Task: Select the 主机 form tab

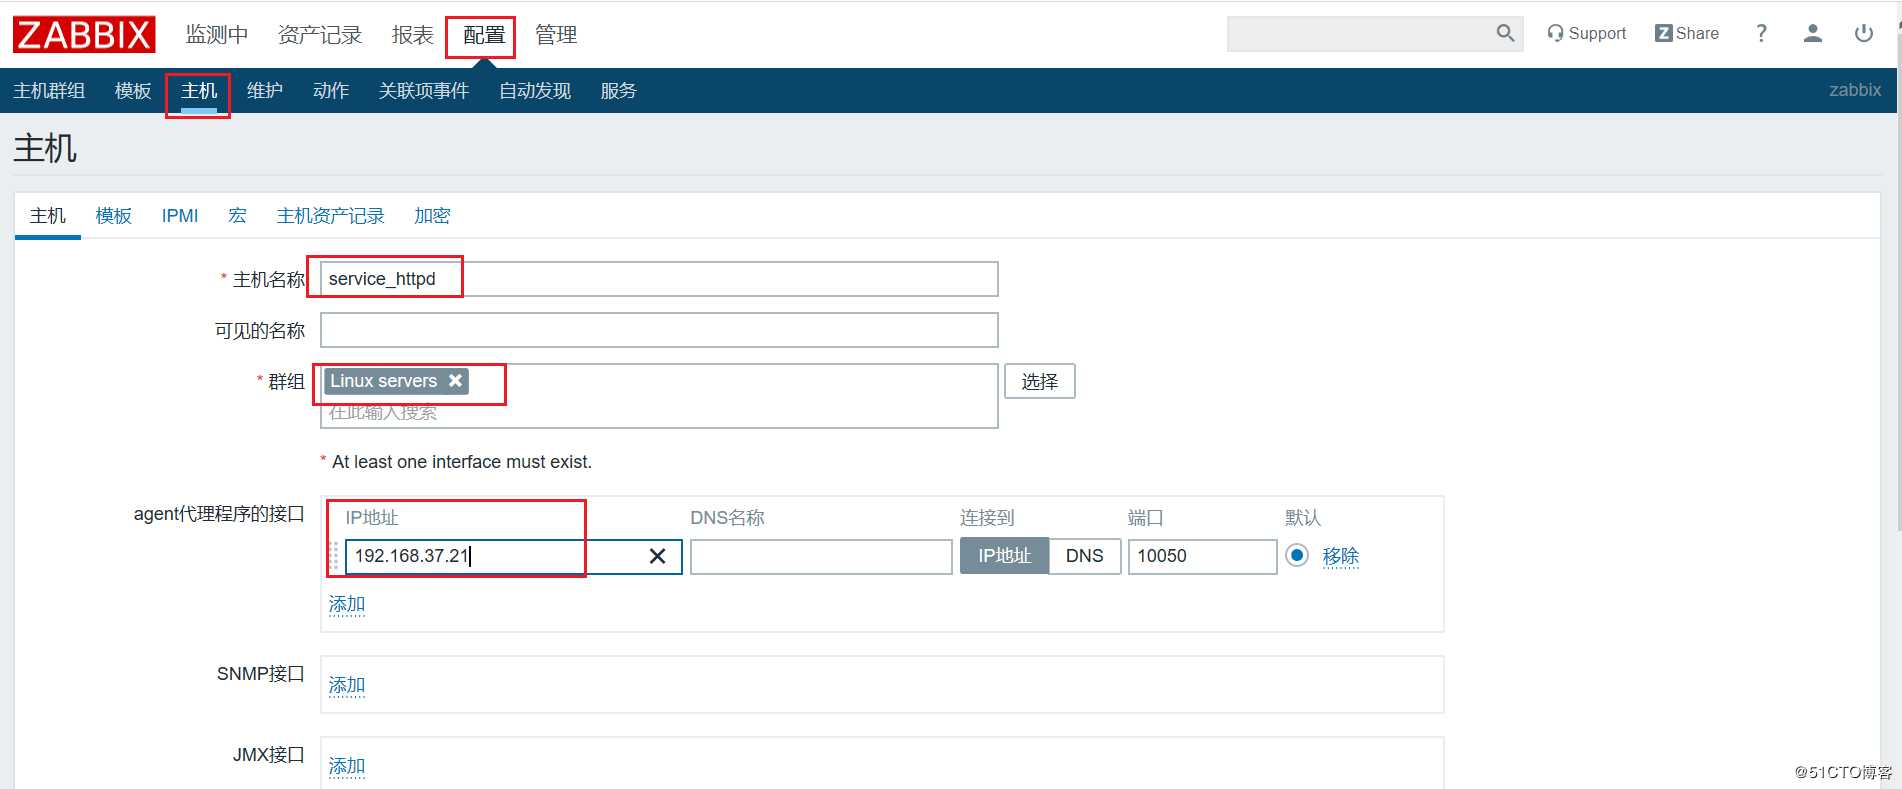Action: click(x=48, y=216)
